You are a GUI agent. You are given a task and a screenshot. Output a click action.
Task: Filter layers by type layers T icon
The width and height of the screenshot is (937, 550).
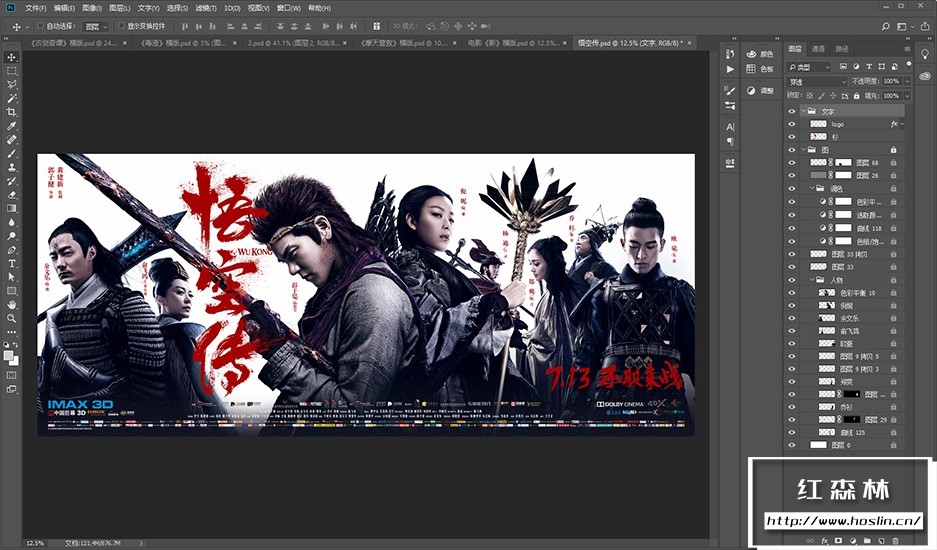(869, 66)
